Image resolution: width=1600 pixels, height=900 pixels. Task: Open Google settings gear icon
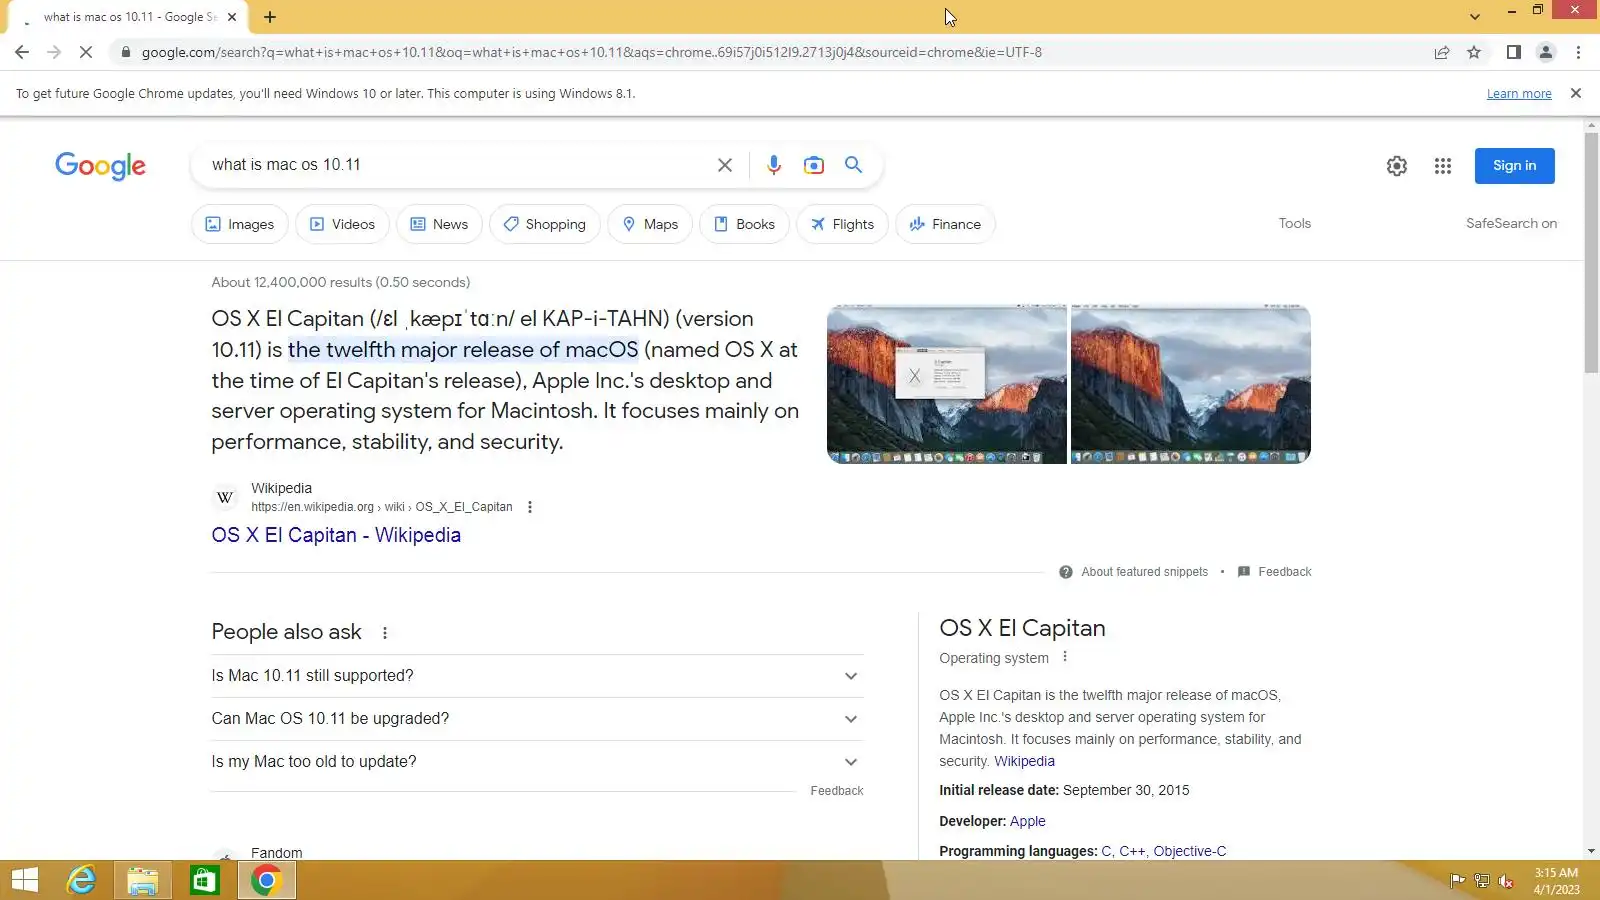(x=1397, y=166)
